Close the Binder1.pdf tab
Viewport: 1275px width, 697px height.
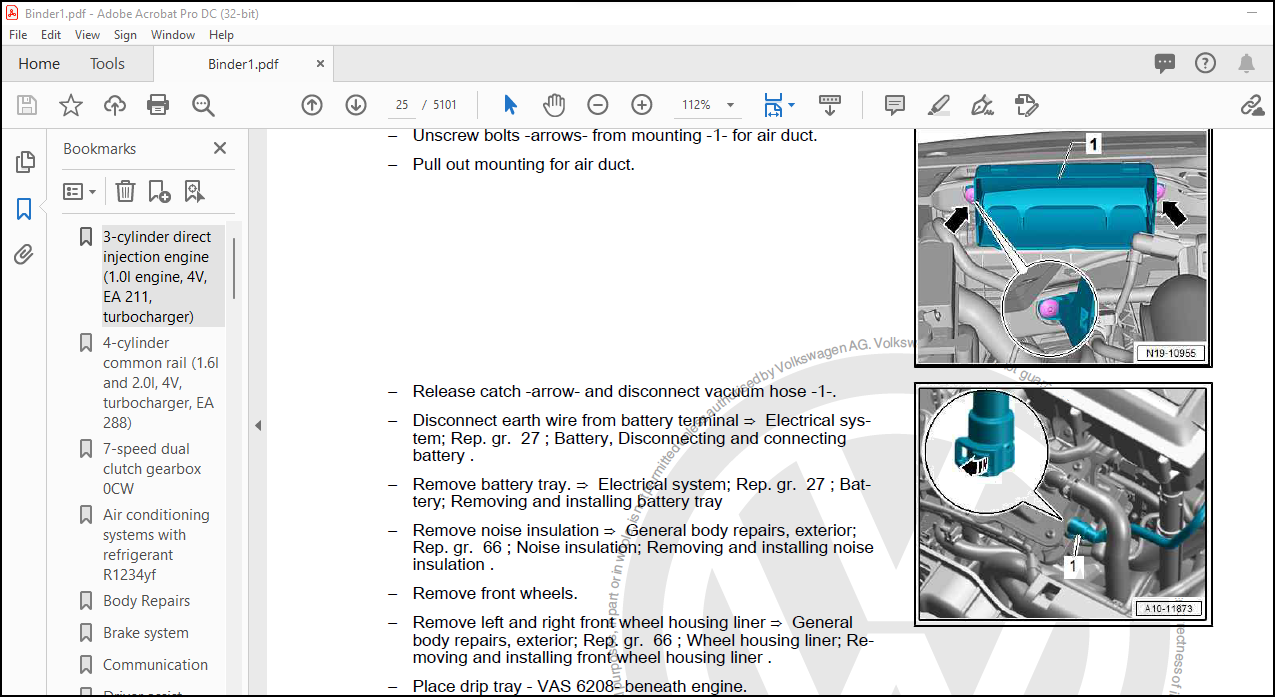[x=321, y=63]
